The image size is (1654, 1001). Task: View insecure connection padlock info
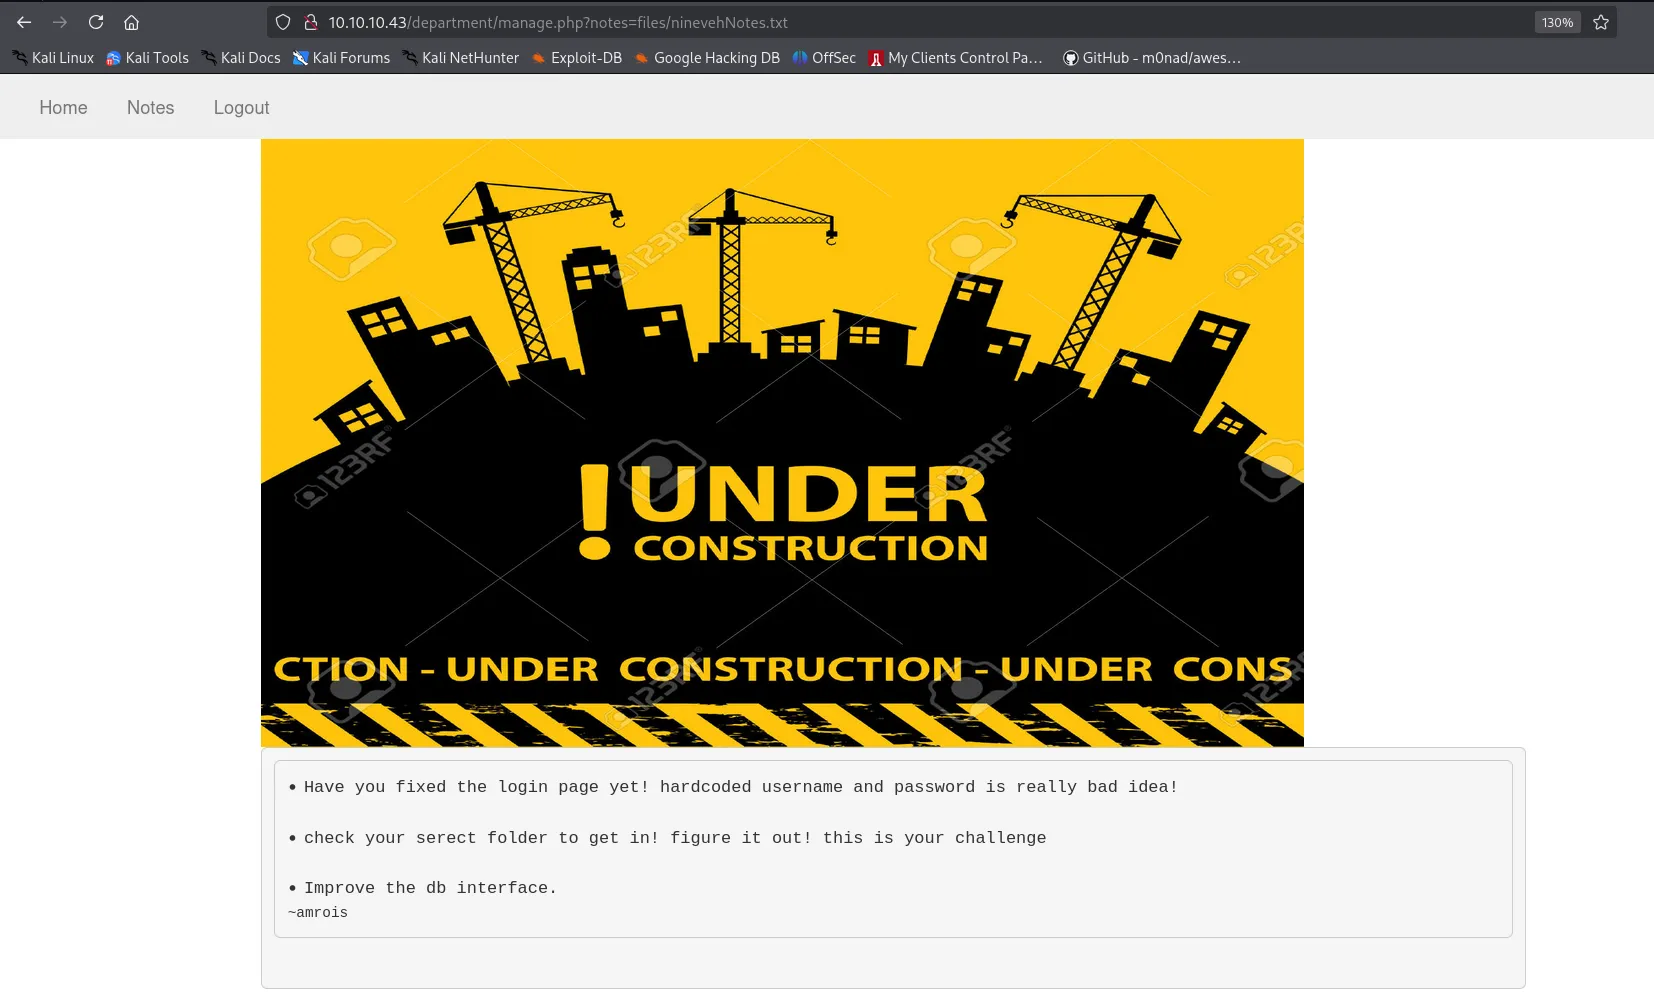pos(311,22)
